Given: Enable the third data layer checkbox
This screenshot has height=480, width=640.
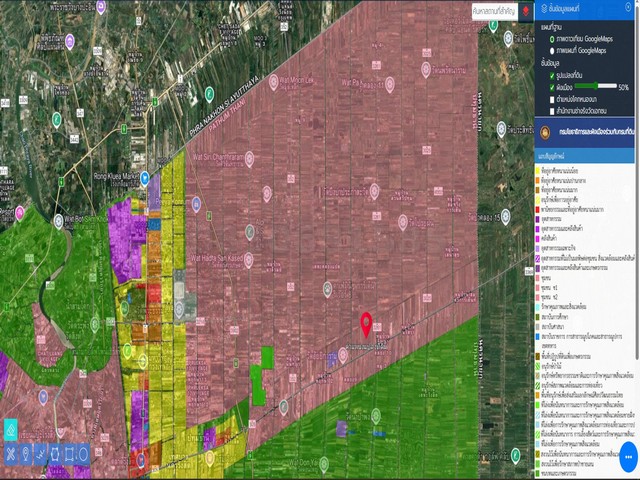Looking at the screenshot, I should click(551, 99).
